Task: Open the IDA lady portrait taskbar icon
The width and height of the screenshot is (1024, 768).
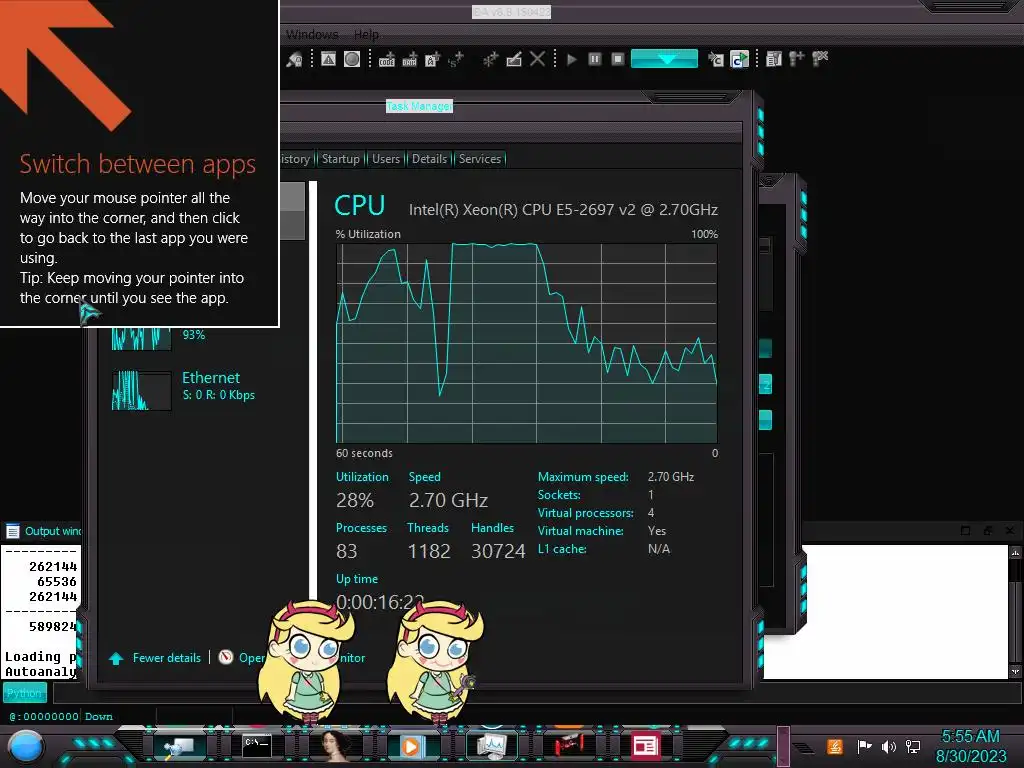Action: (335, 746)
